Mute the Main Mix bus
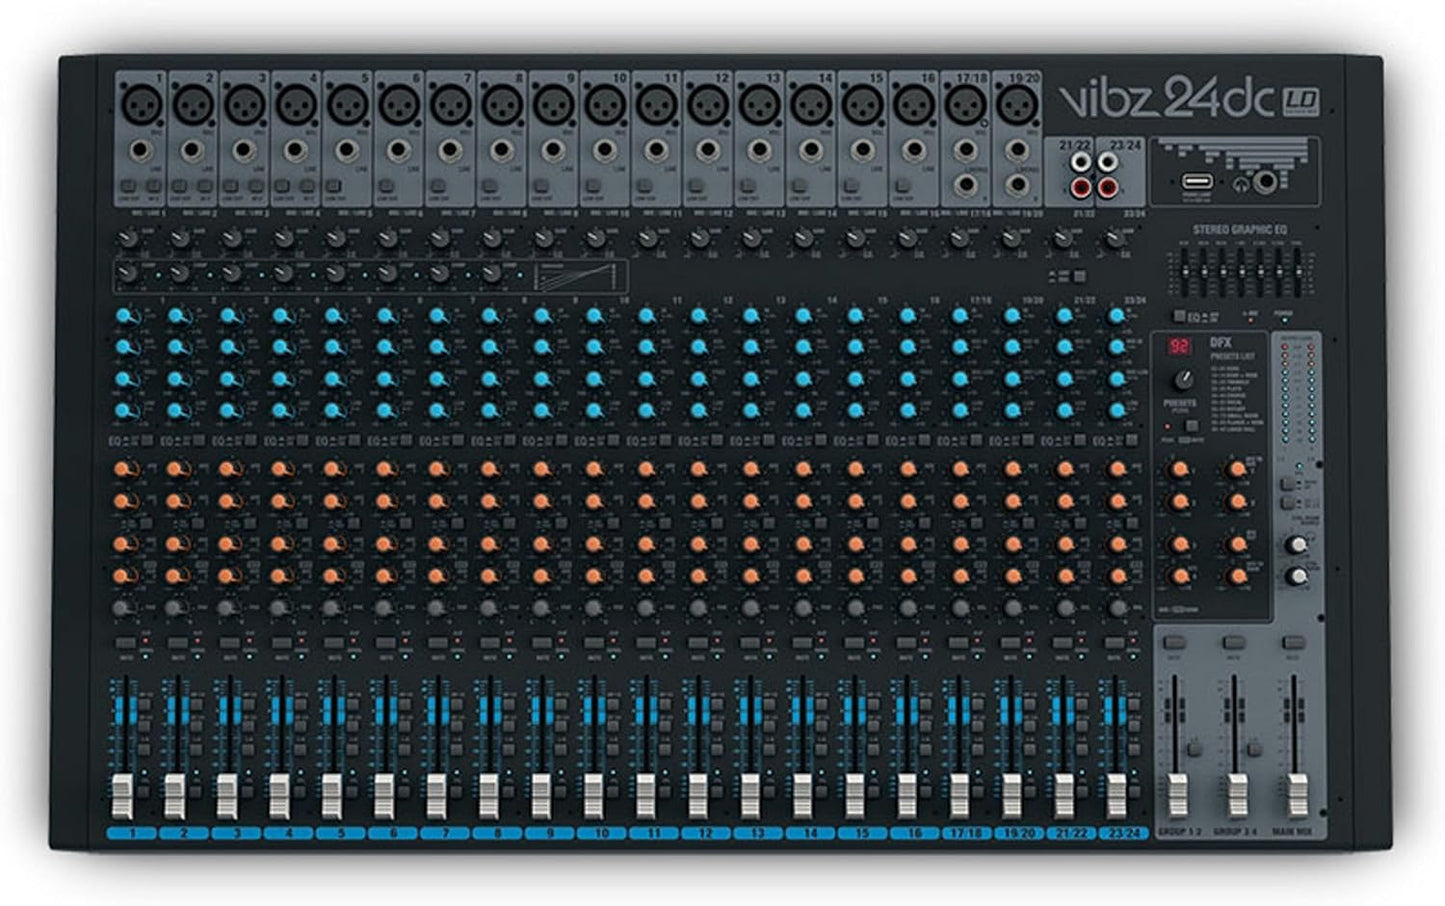1445x906 pixels. point(1294,643)
